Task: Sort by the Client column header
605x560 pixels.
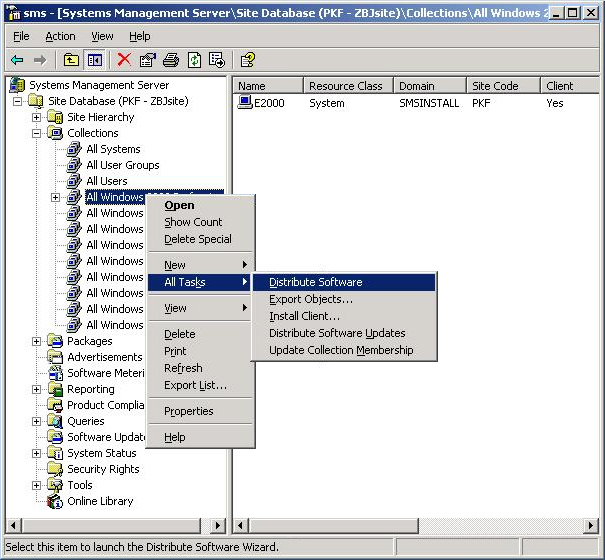Action: [570, 86]
